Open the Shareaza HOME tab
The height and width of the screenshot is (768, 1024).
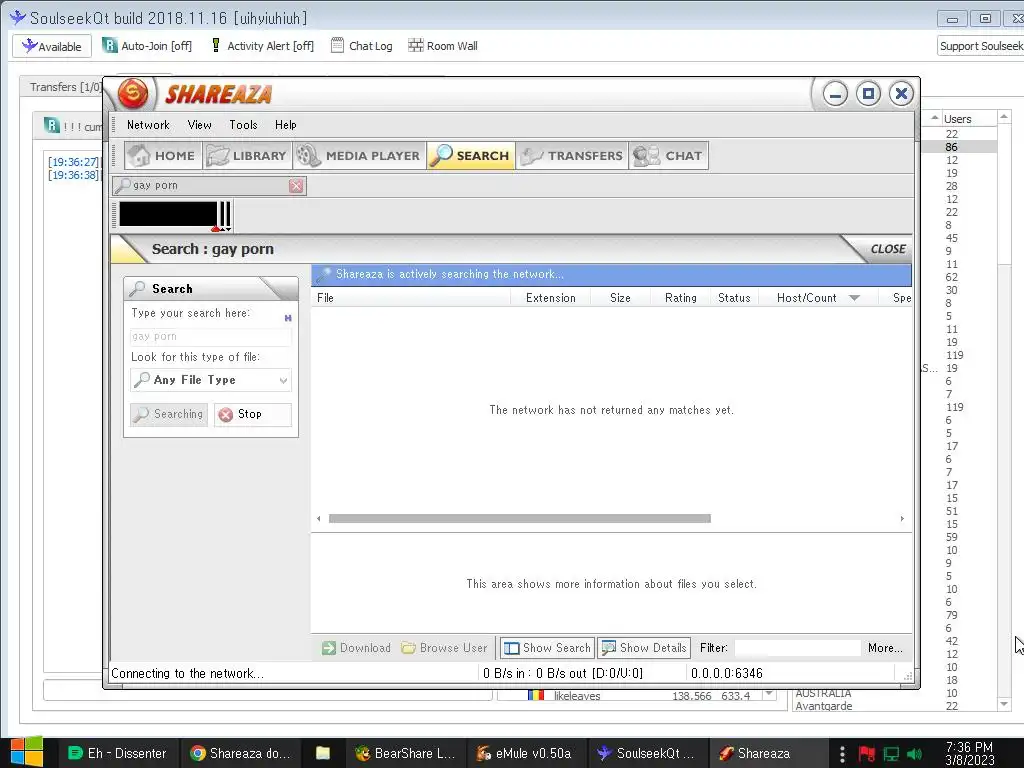163,155
